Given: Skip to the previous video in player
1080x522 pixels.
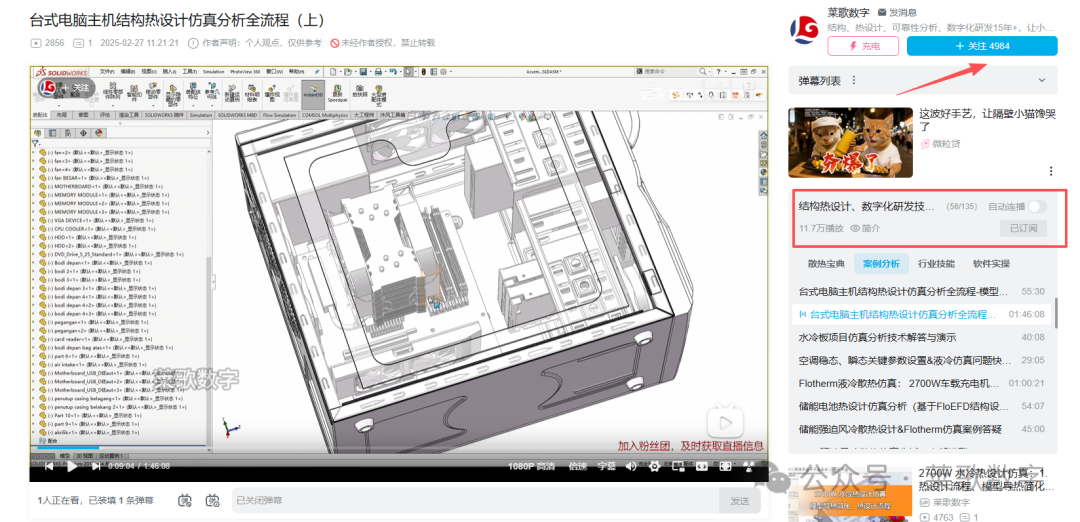Looking at the screenshot, I should click(48, 466).
